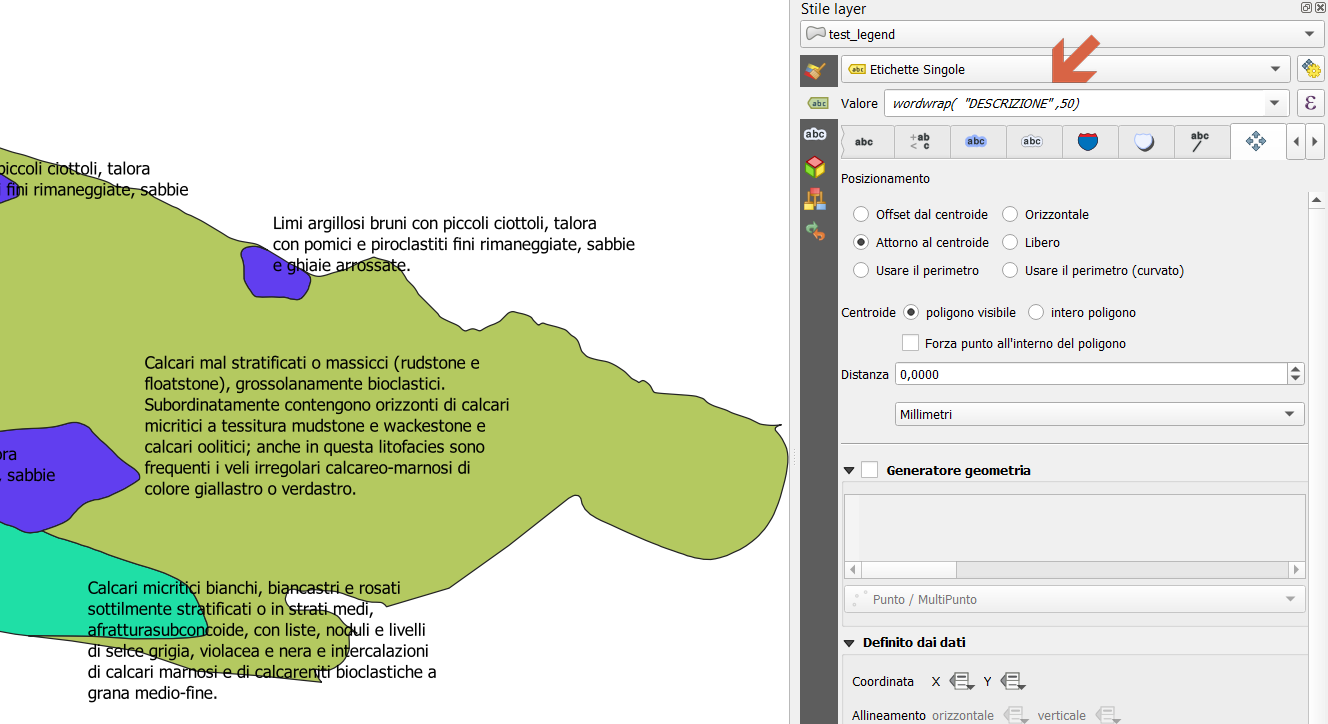Viewport: 1328px width, 724px height.
Task: Enable 'Forza punto all'interno del poligono'
Action: [910, 343]
